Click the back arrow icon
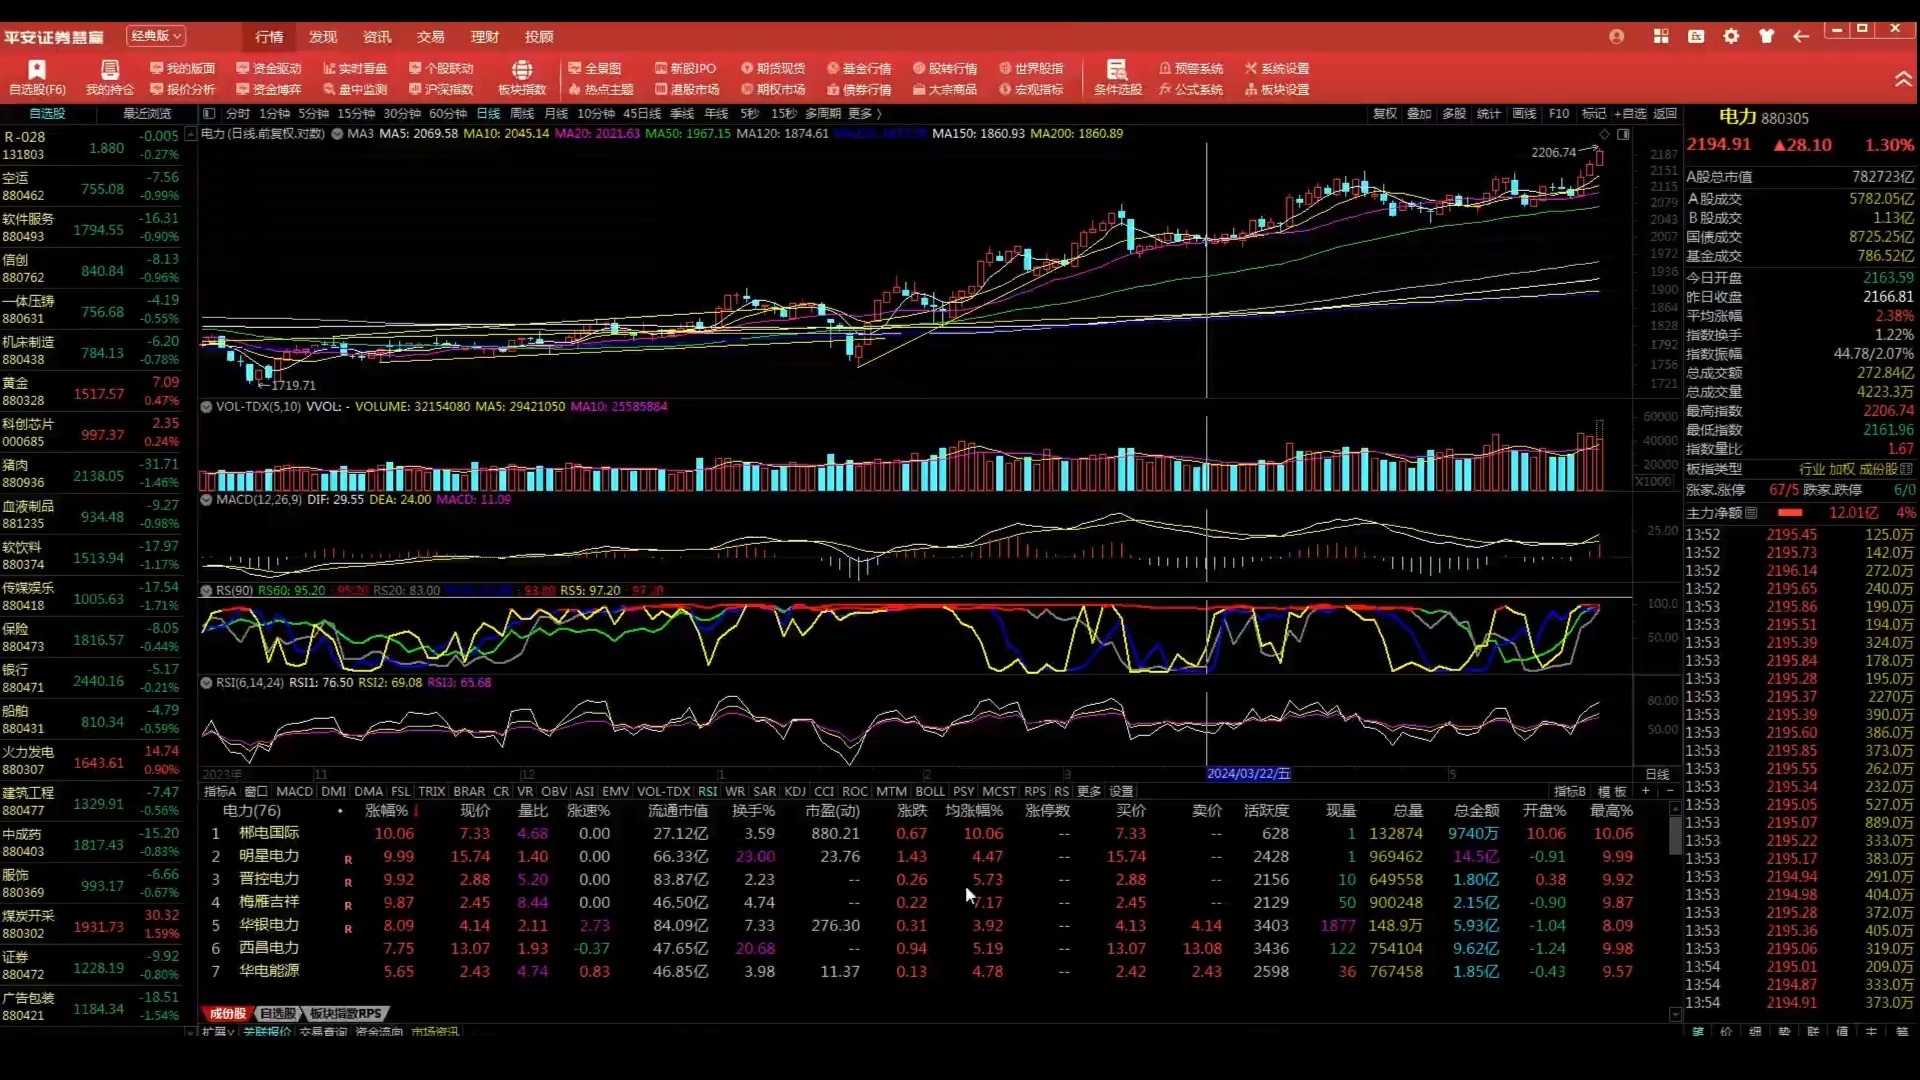This screenshot has width=1920, height=1080. pos(1801,36)
